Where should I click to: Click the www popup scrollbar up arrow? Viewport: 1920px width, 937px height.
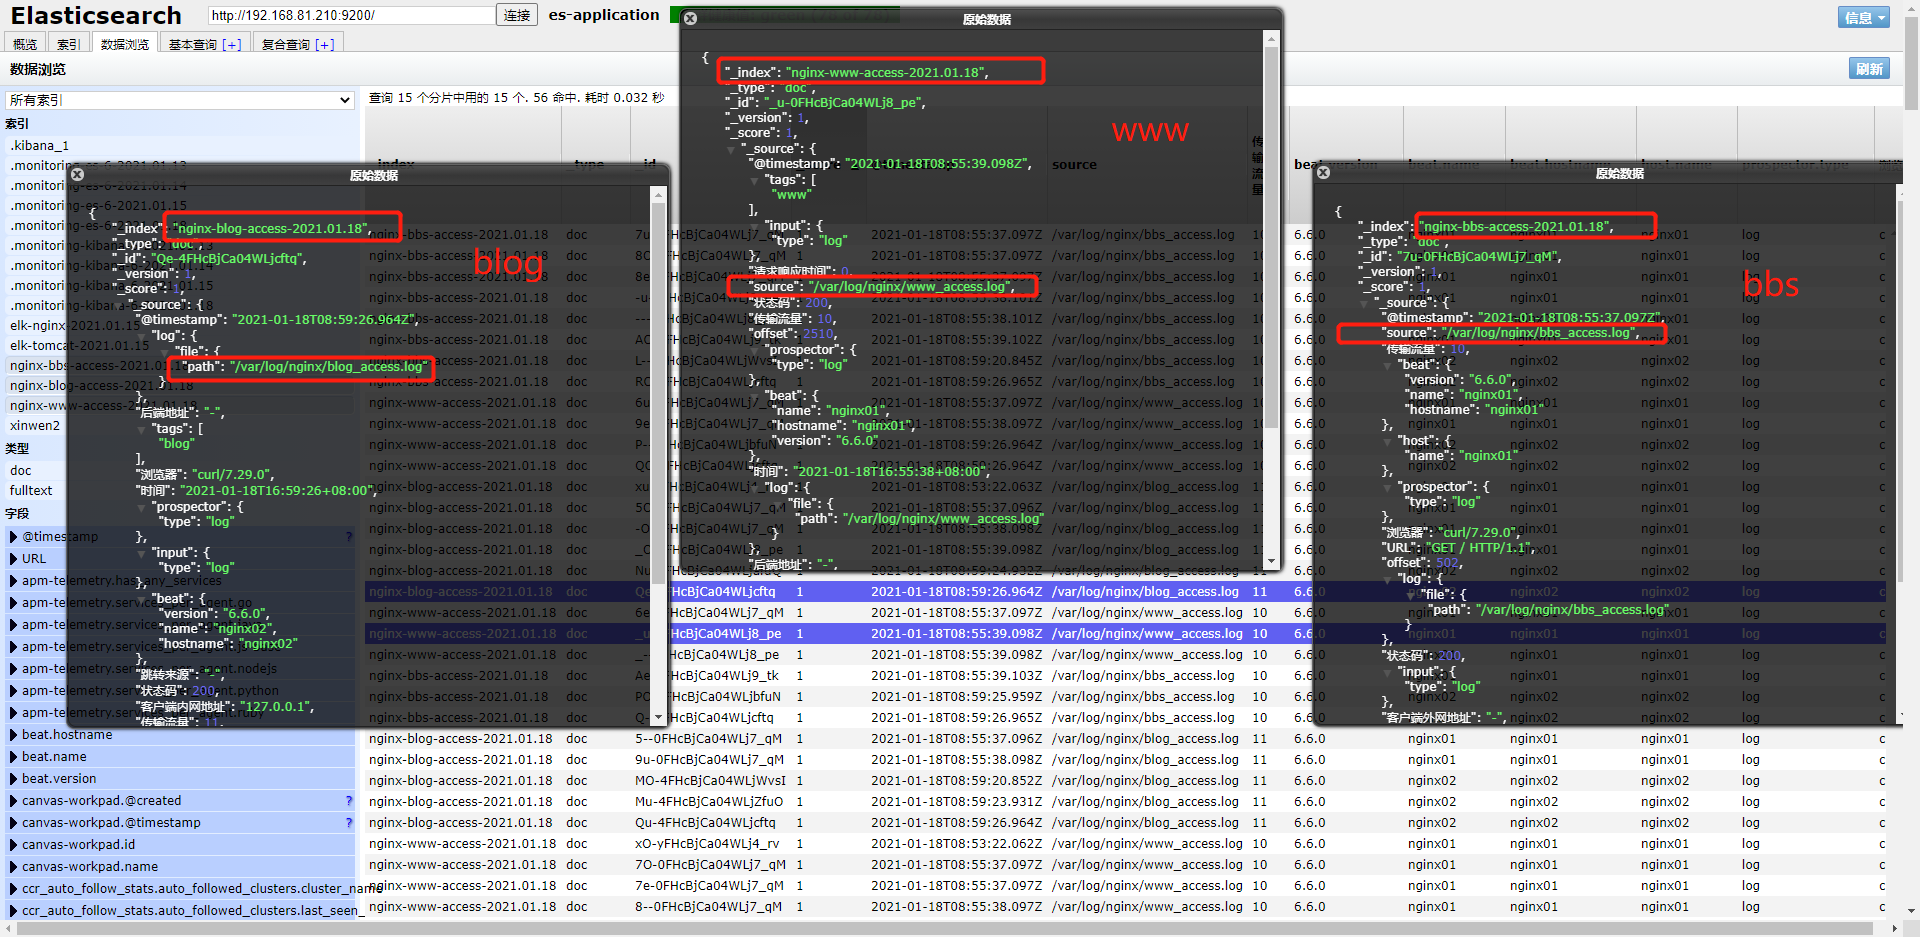tap(1271, 39)
